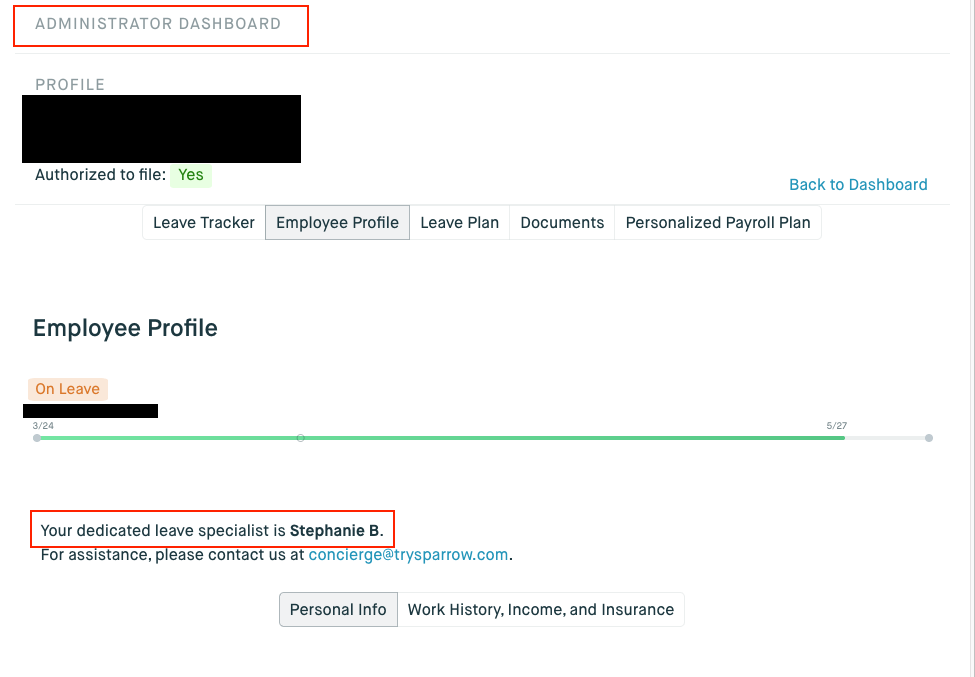Click the Employee Profile section heading

tap(125, 328)
